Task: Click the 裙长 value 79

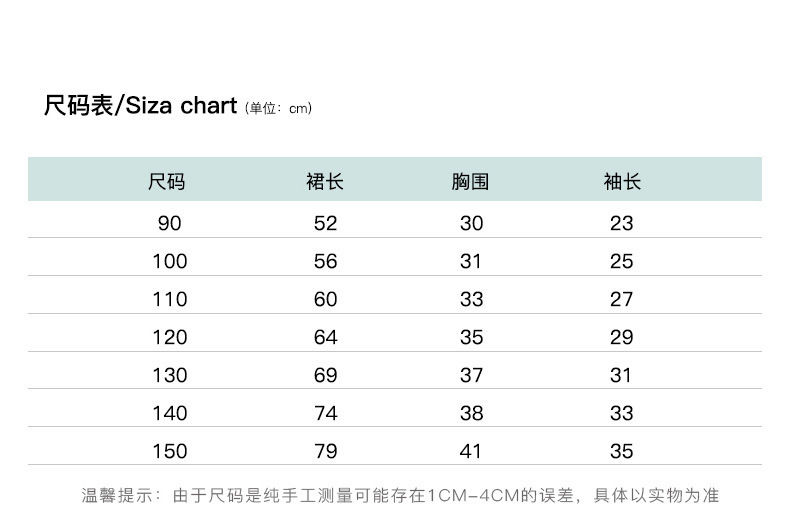Action: point(326,451)
